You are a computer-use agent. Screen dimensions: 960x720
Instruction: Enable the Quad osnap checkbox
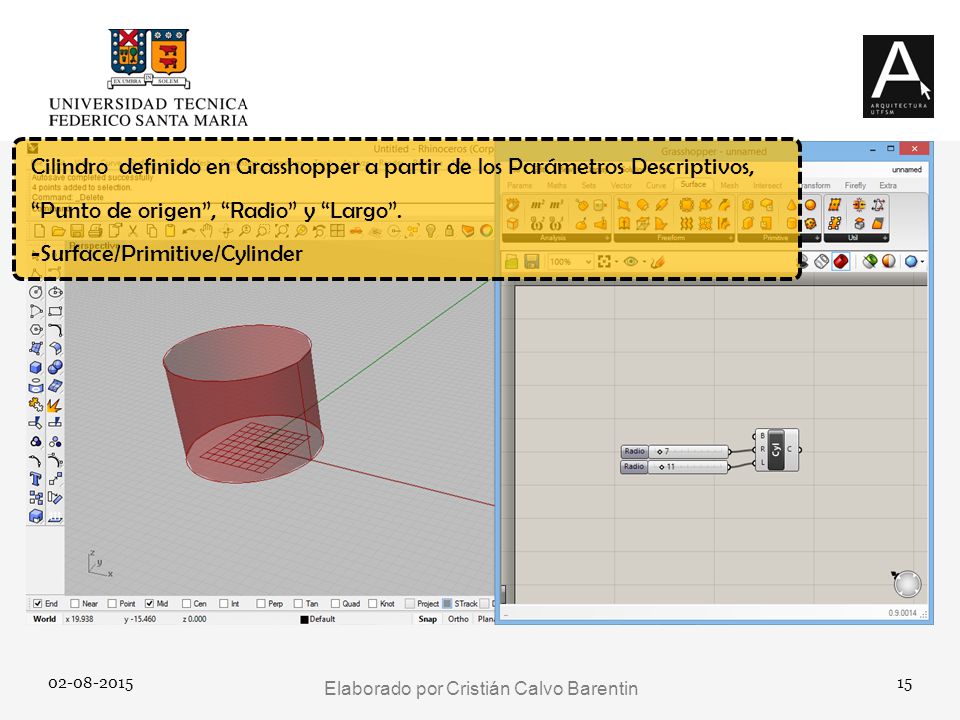pyautogui.click(x=336, y=604)
